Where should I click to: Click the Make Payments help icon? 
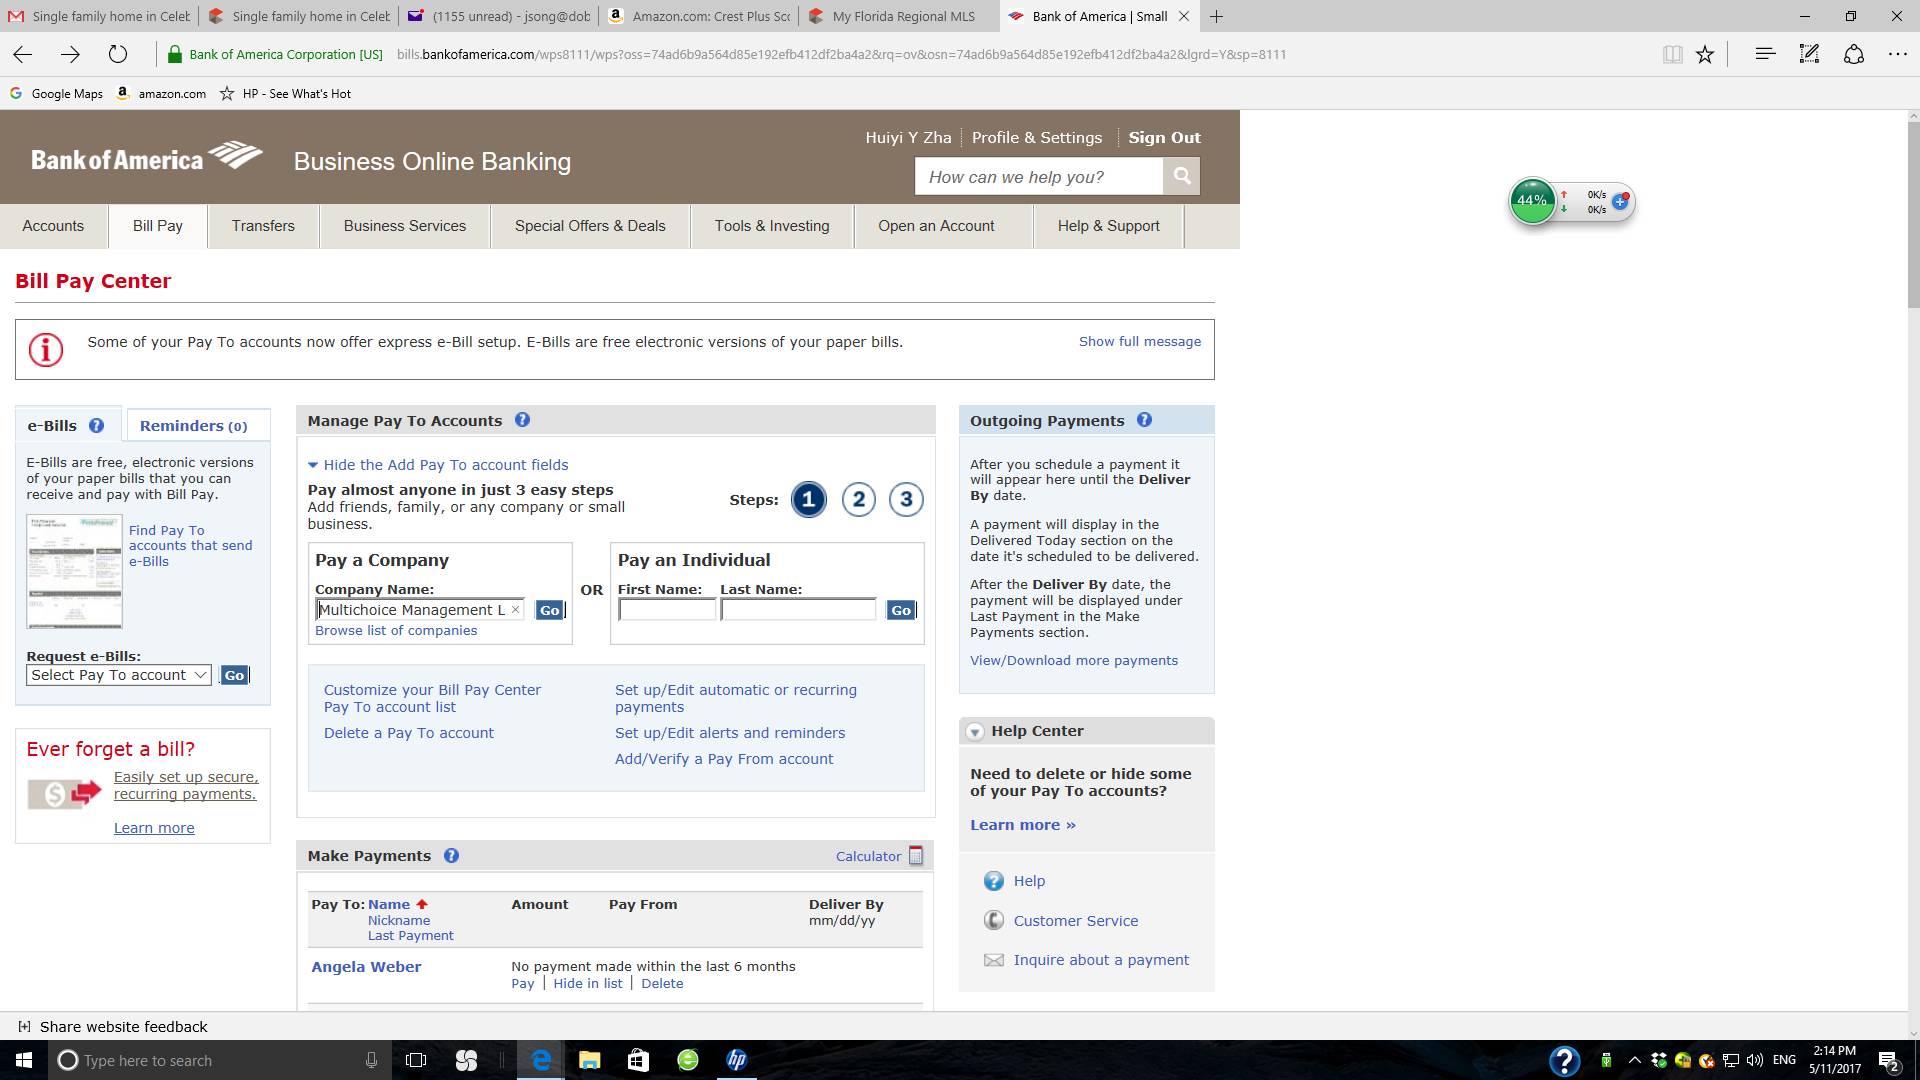tap(451, 856)
